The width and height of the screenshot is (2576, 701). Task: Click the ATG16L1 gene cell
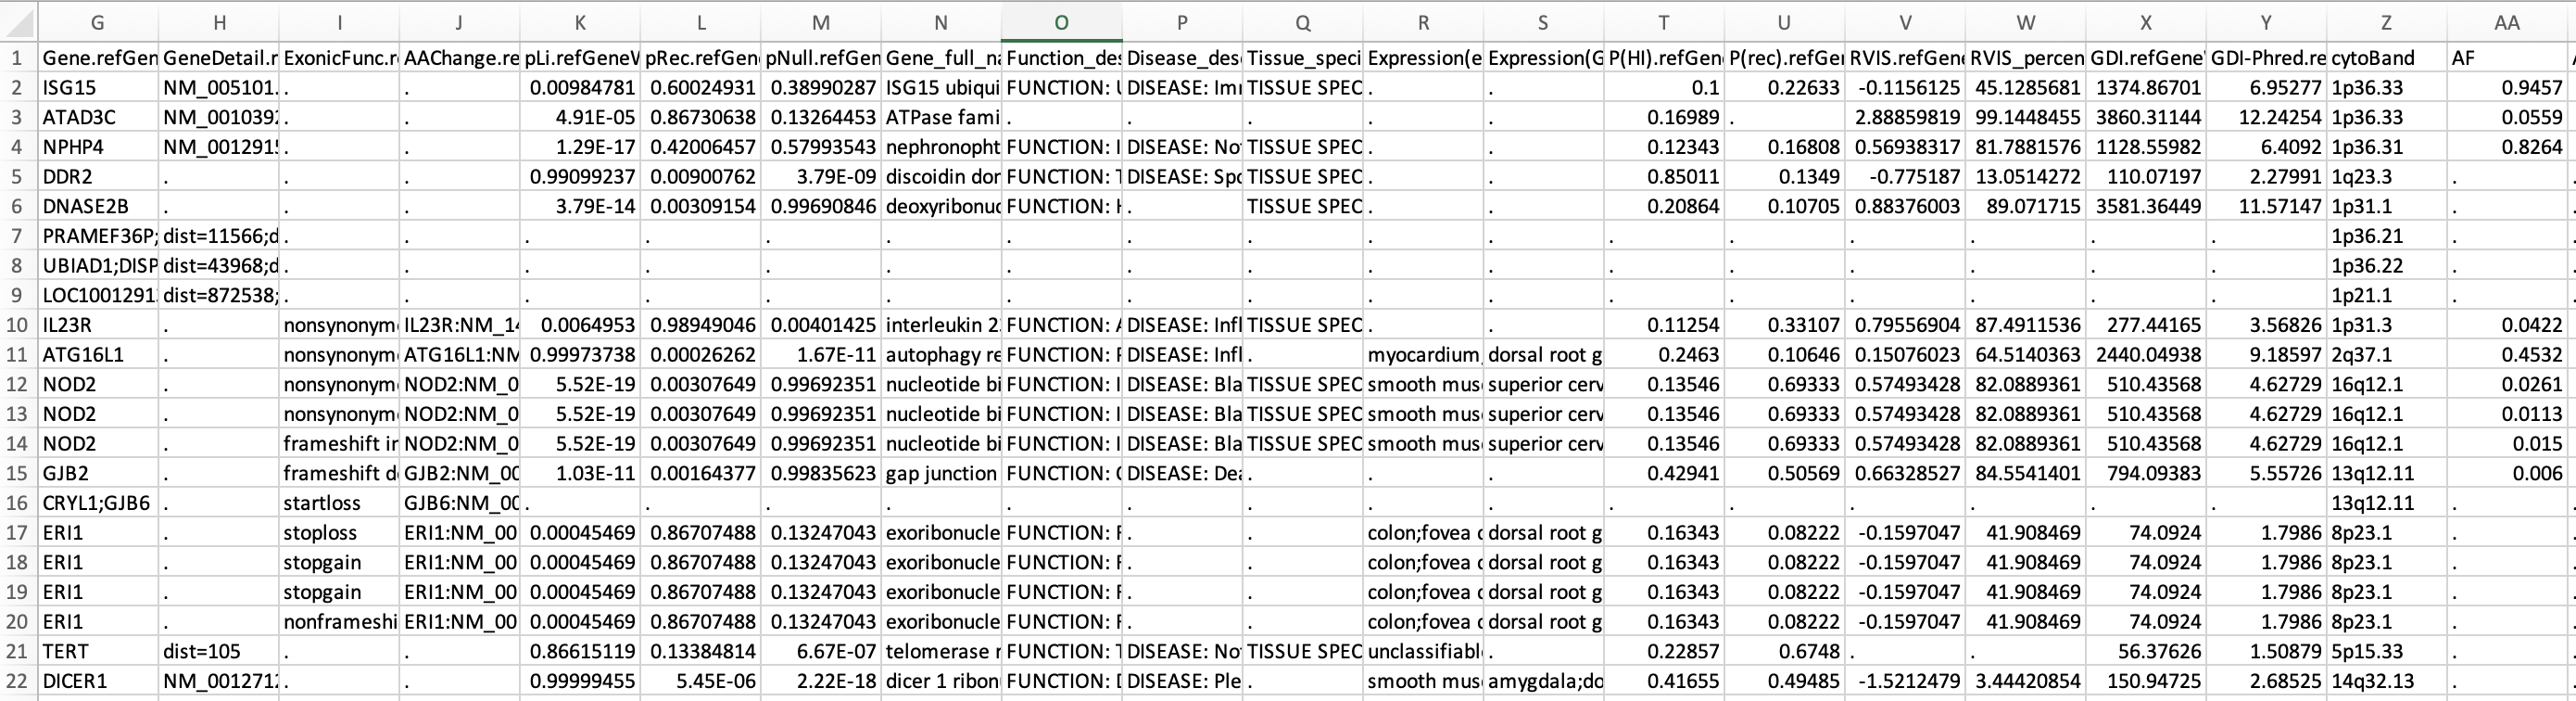98,354
